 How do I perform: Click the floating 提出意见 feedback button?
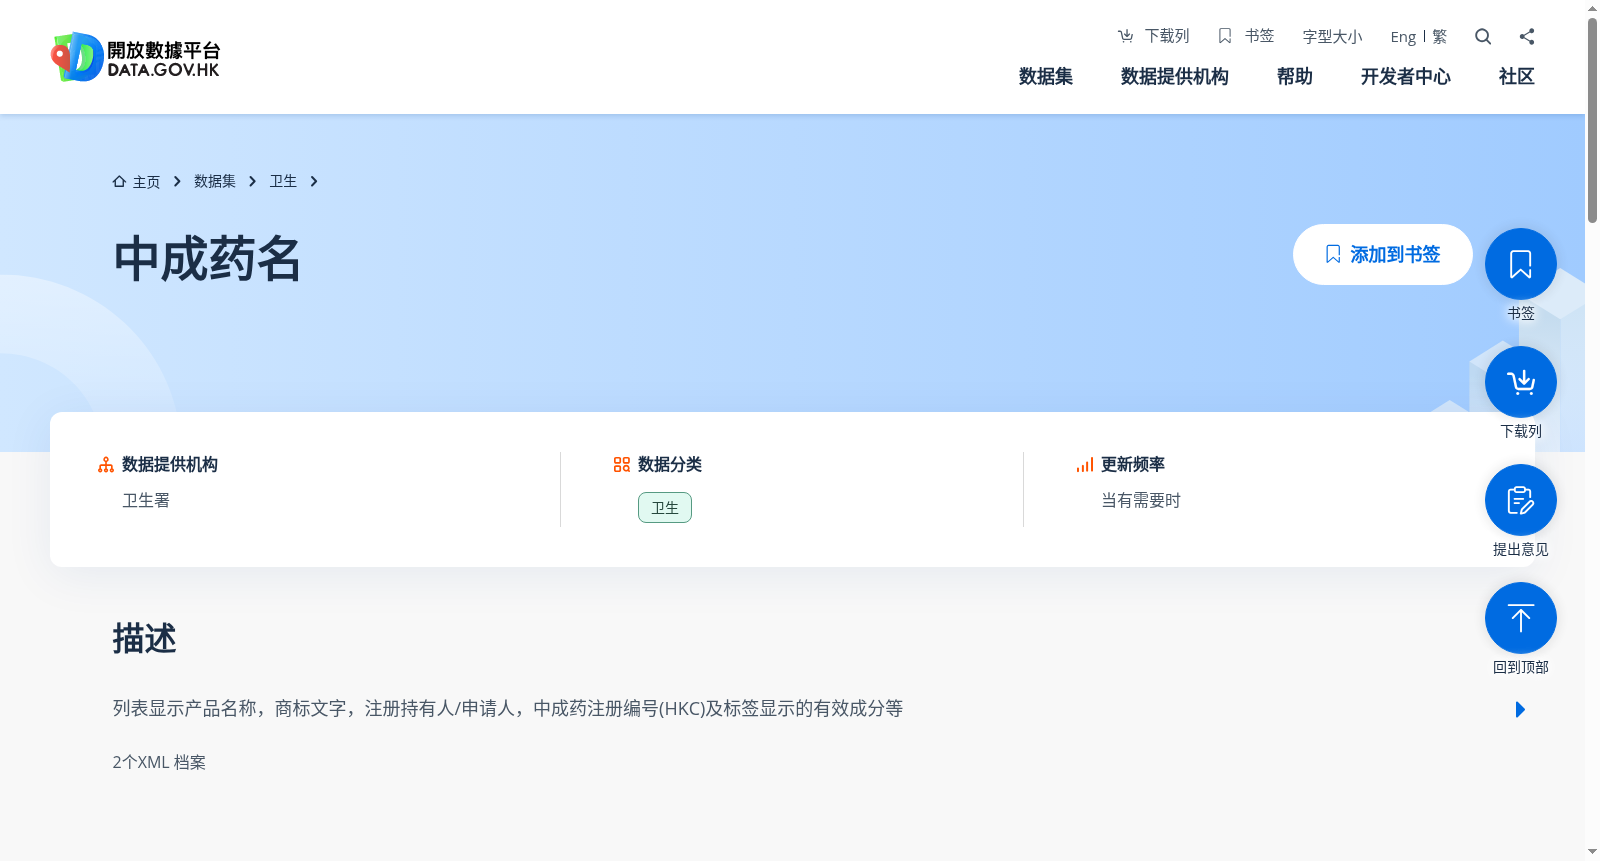(x=1521, y=500)
